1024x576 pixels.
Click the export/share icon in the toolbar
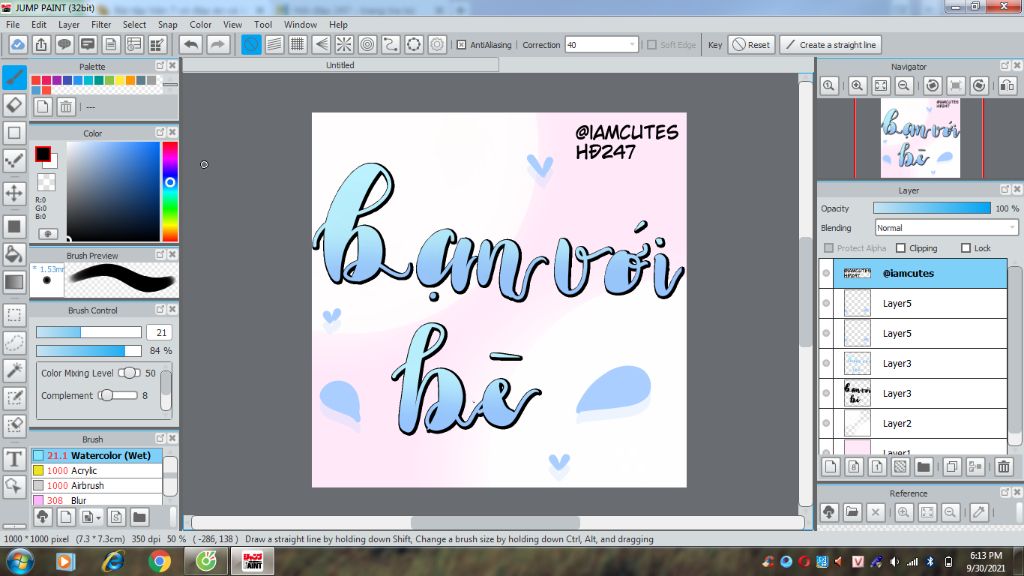(x=41, y=45)
